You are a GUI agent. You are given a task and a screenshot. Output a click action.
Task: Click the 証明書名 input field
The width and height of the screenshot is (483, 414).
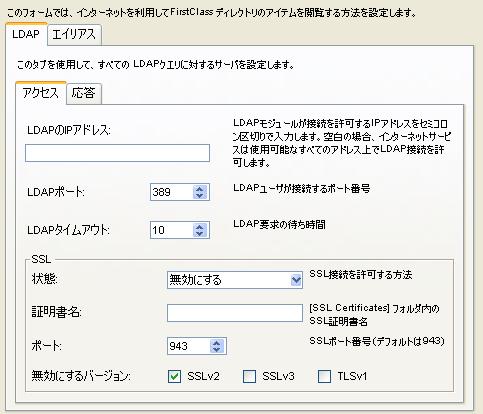point(235,313)
